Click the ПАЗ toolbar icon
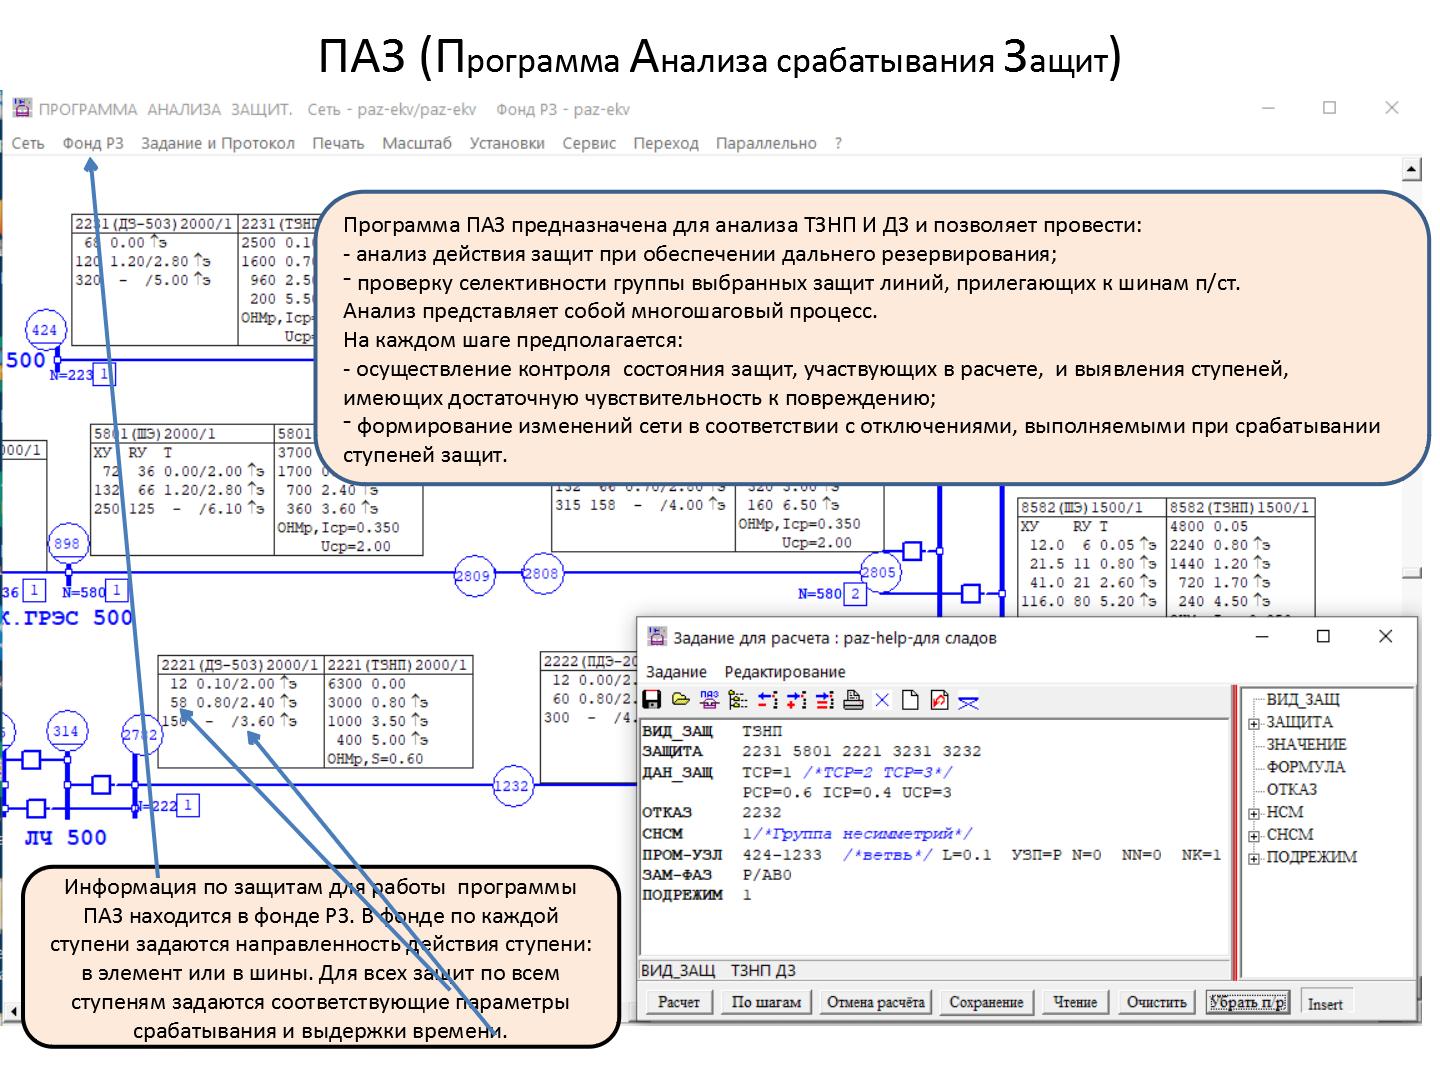The height and width of the screenshot is (1080, 1440). click(709, 700)
